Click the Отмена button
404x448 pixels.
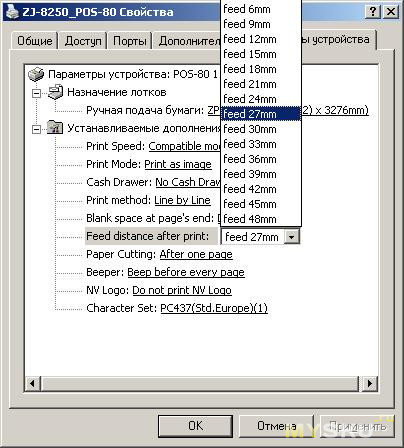click(276, 426)
